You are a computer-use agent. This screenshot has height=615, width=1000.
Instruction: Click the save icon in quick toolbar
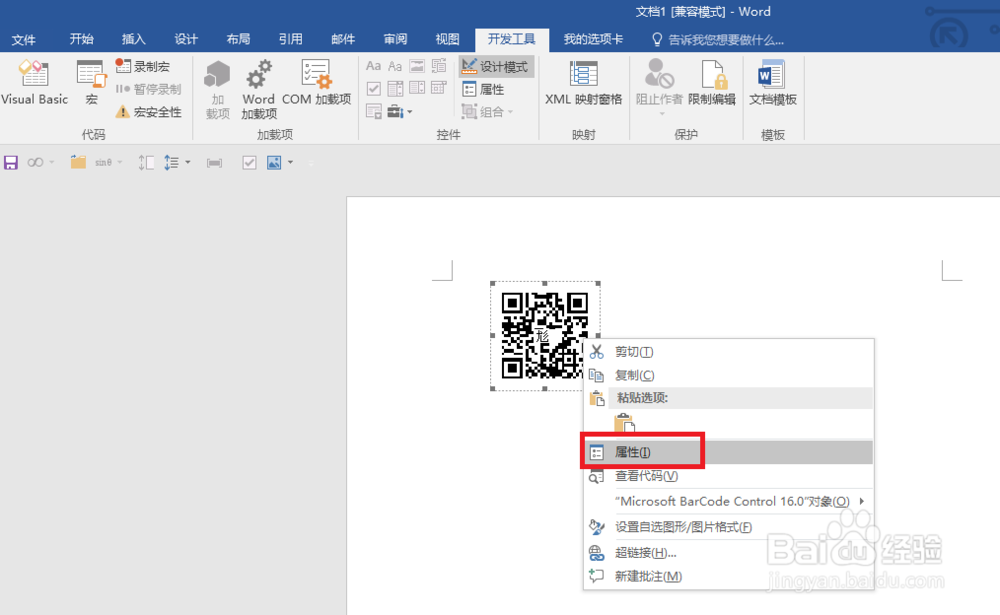(x=11, y=163)
